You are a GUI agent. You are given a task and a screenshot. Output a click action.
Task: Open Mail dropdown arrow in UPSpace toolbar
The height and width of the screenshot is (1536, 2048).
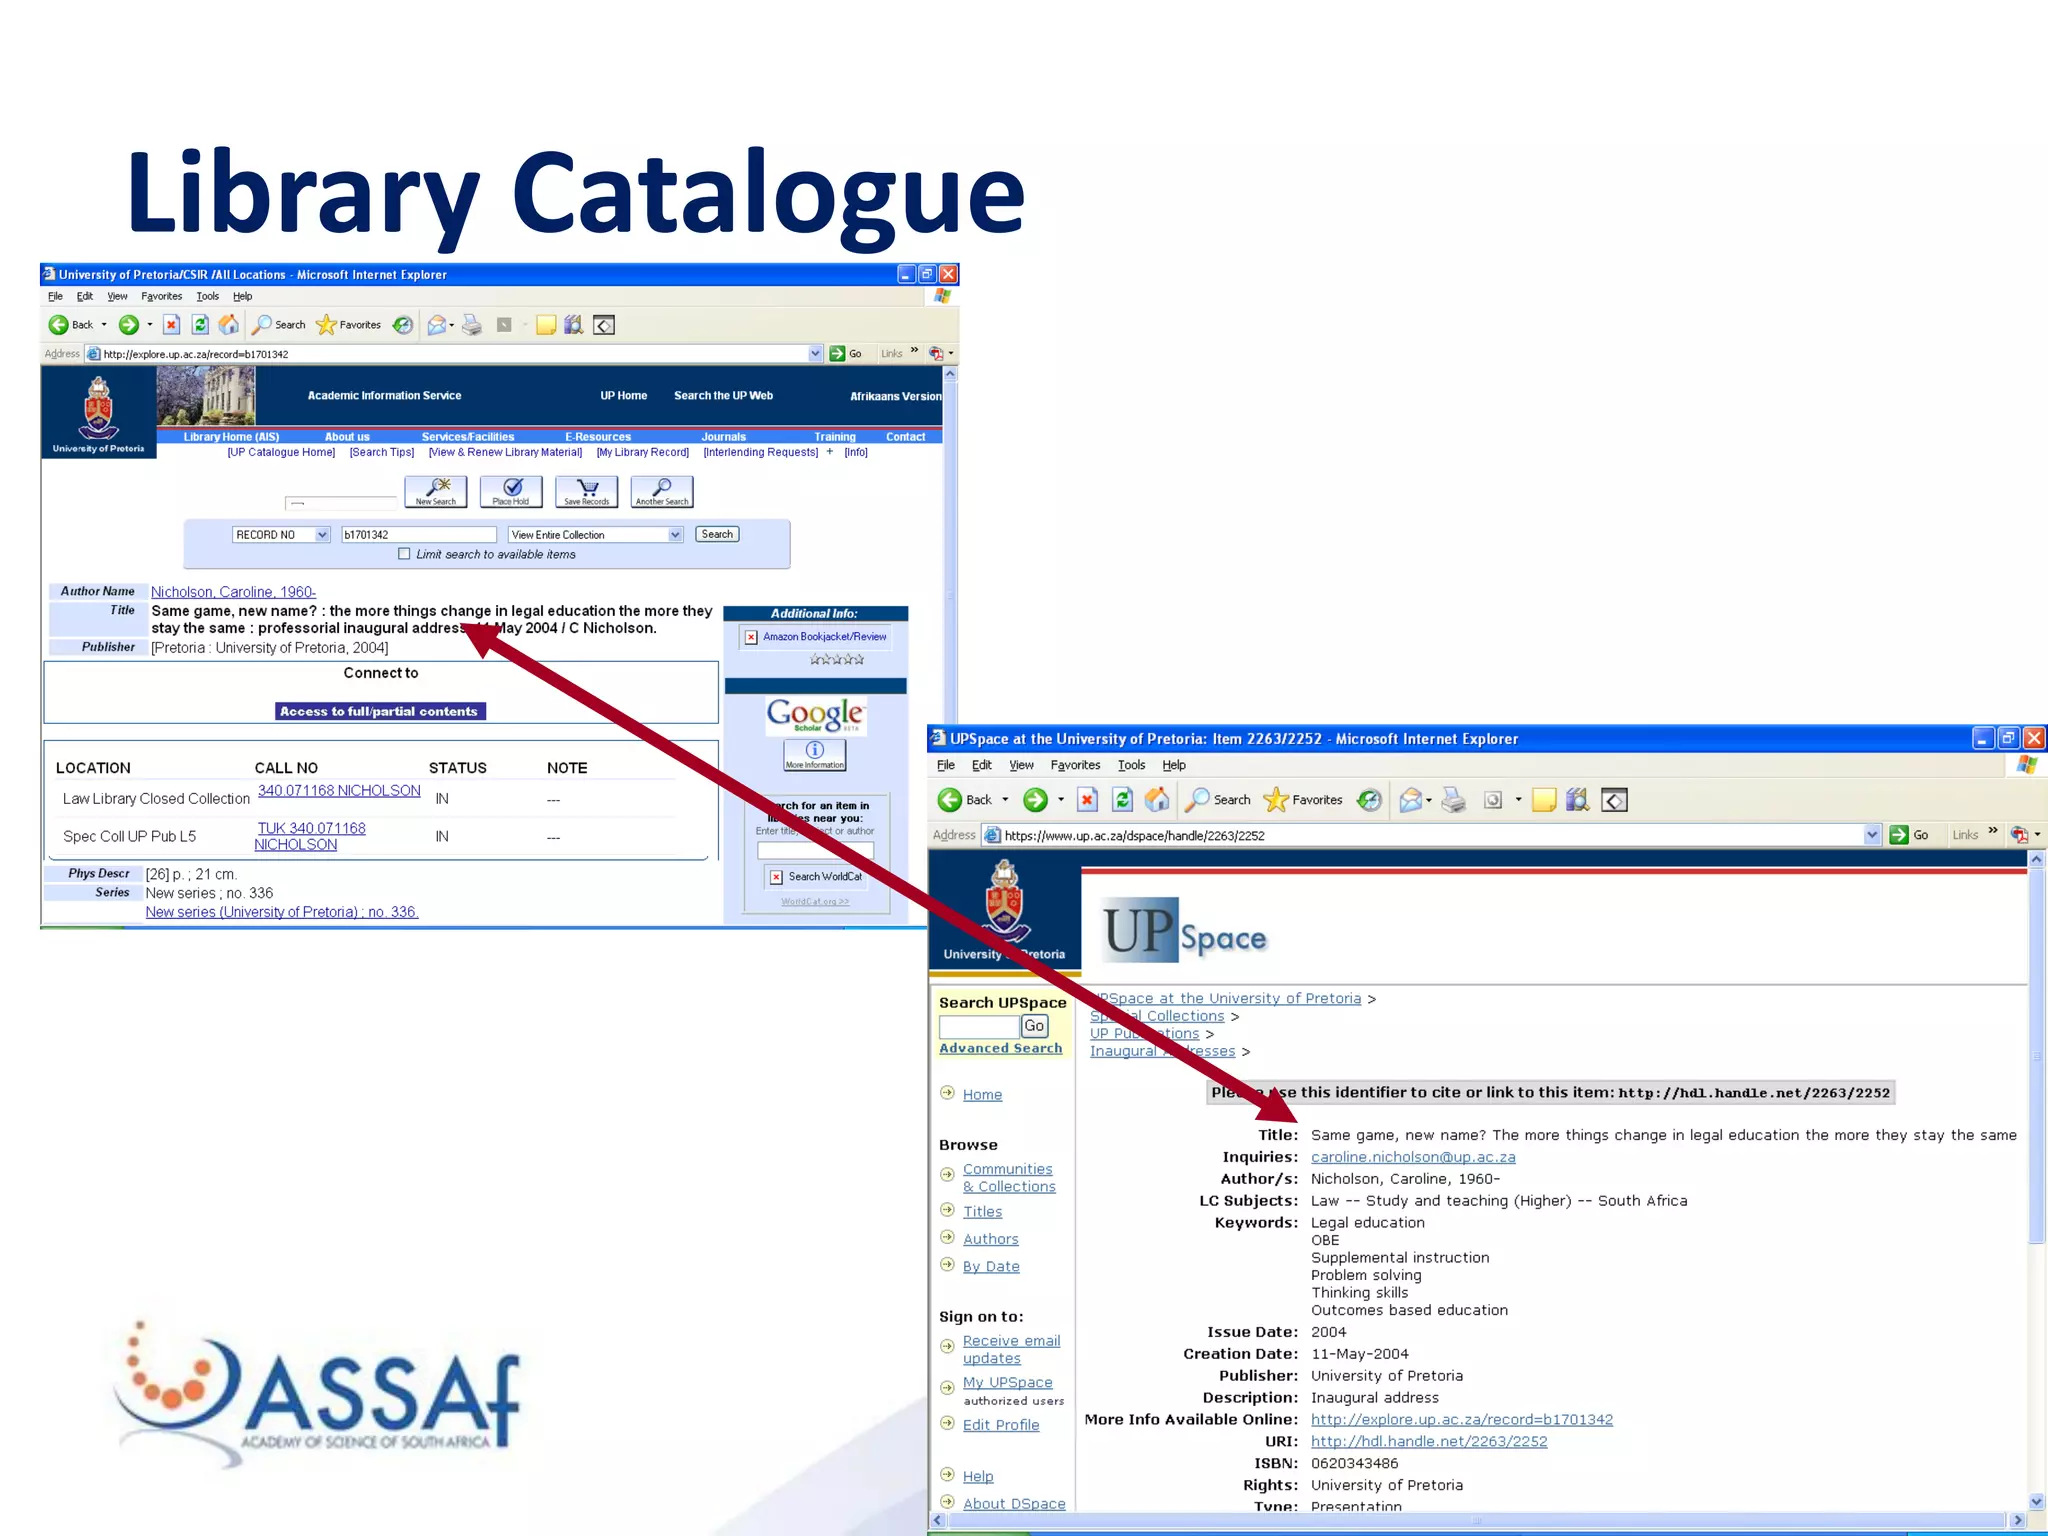point(1428,800)
